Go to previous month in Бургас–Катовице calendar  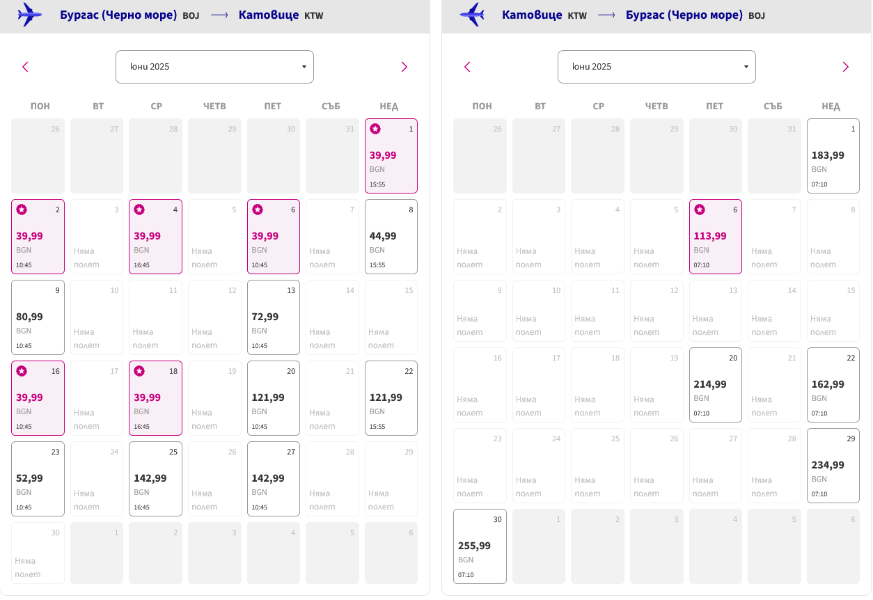25,67
